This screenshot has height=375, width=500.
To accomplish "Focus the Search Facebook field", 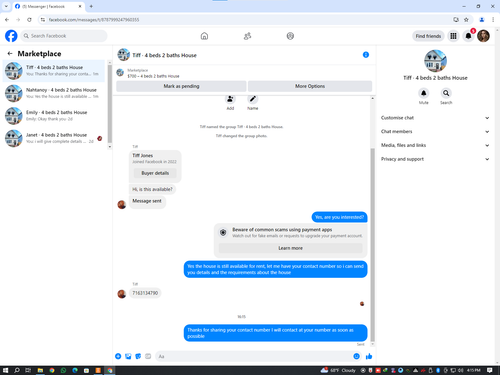I will [64, 36].
